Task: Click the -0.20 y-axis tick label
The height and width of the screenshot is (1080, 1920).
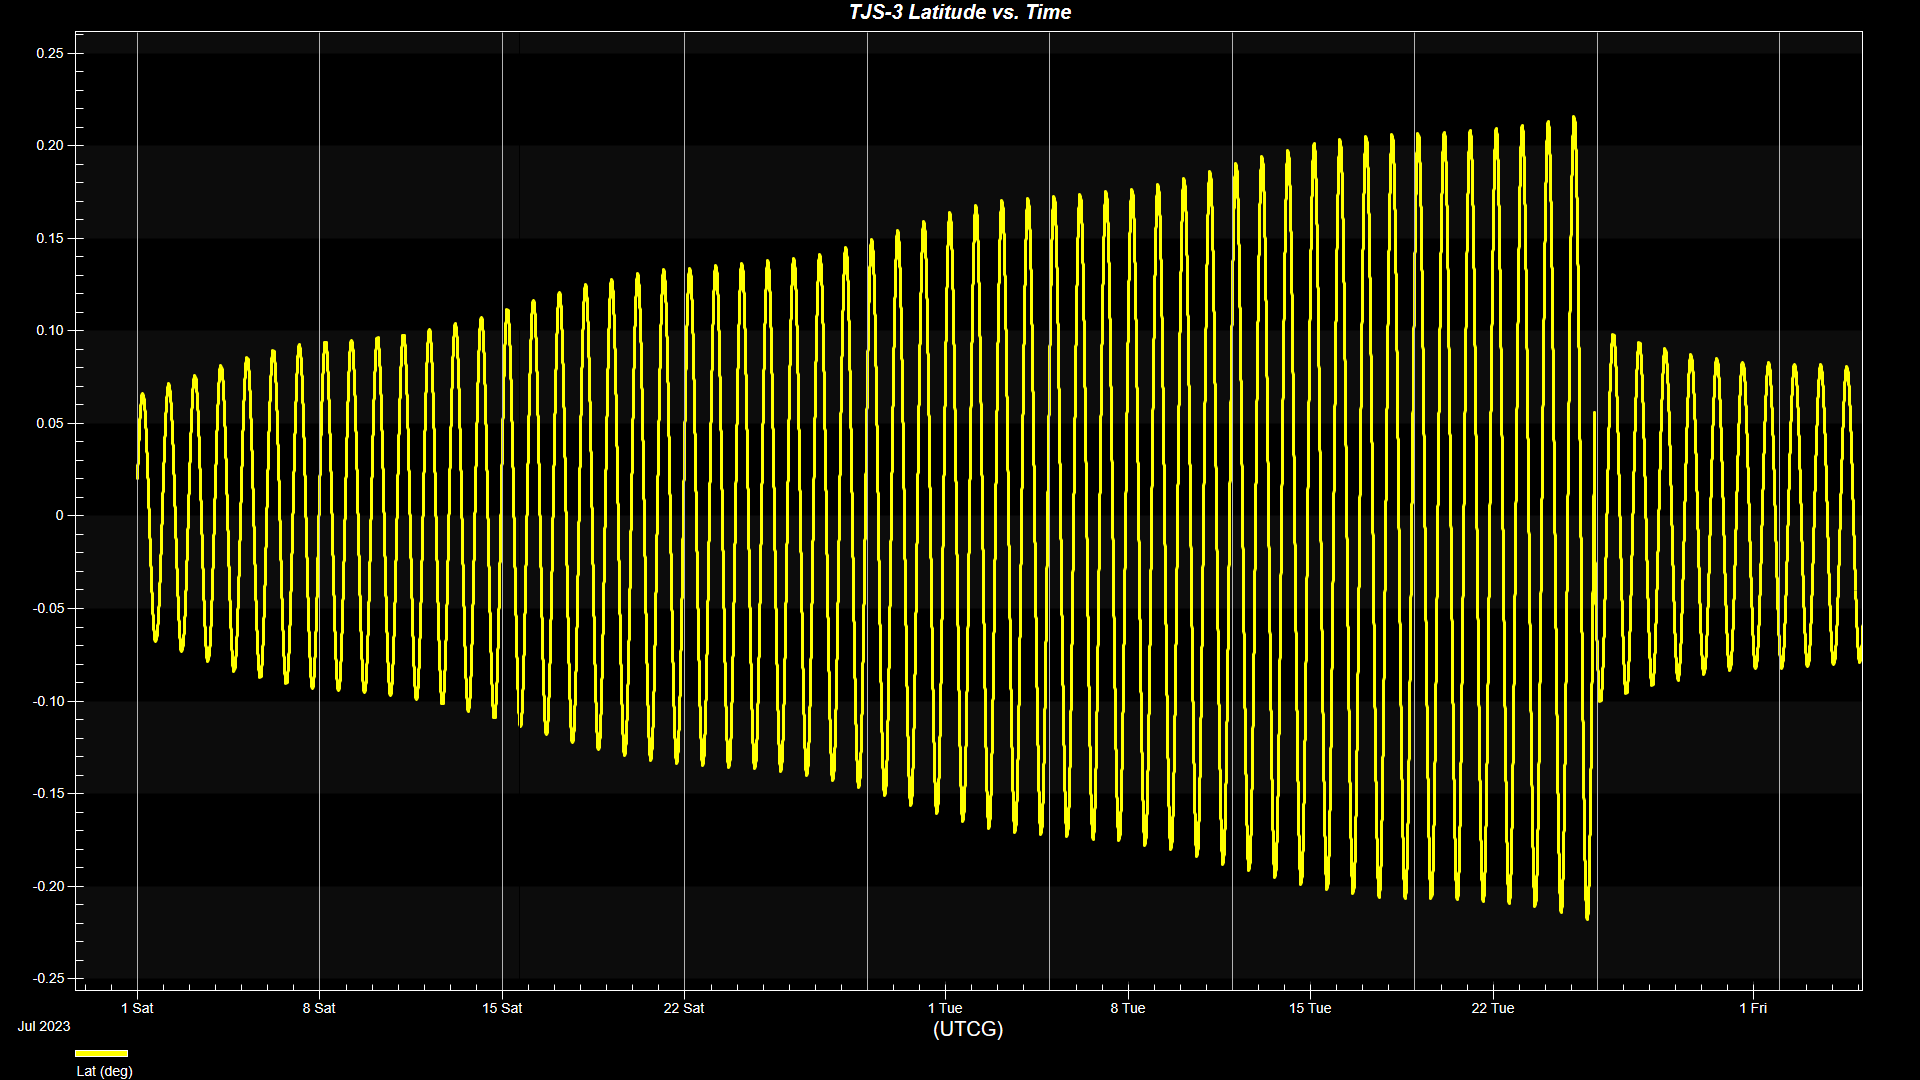Action: [x=48, y=886]
